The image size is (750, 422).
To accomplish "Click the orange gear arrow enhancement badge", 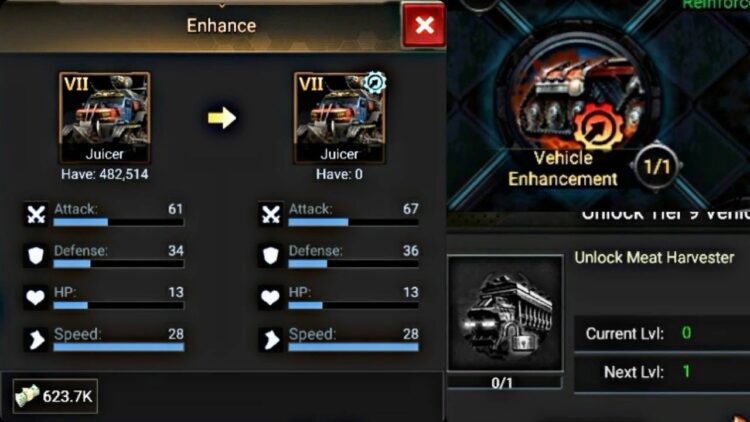I will (598, 128).
